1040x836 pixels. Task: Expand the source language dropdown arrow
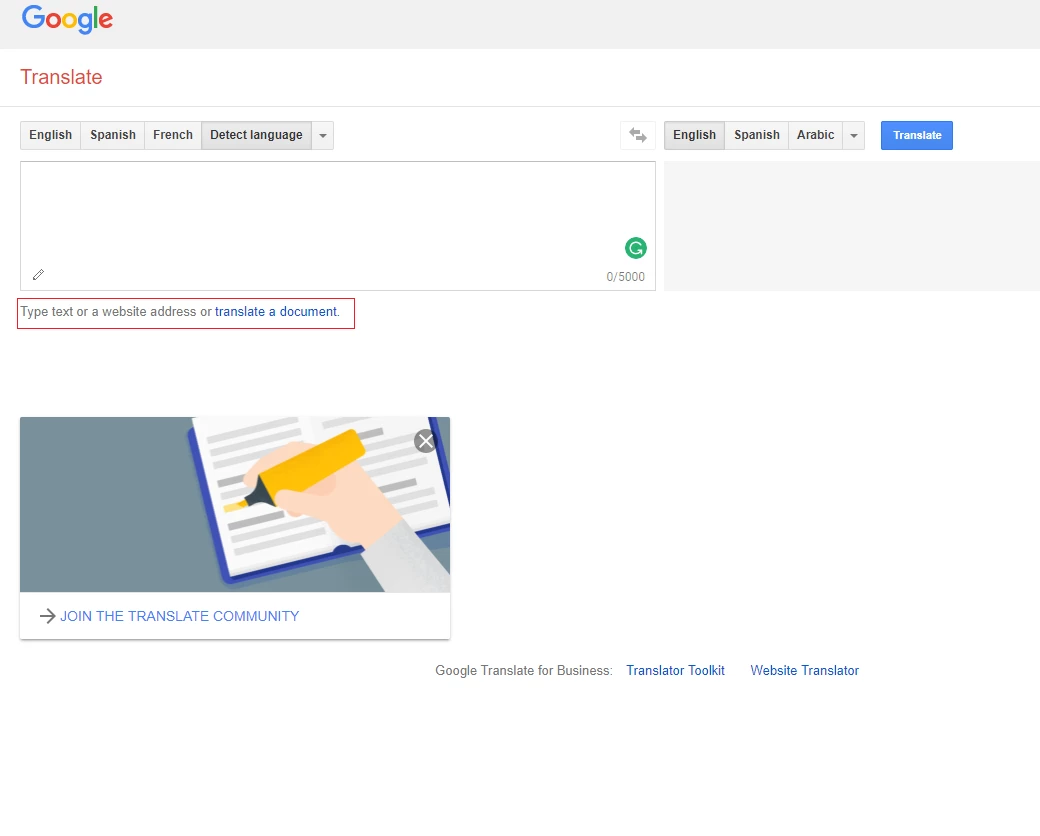click(323, 135)
